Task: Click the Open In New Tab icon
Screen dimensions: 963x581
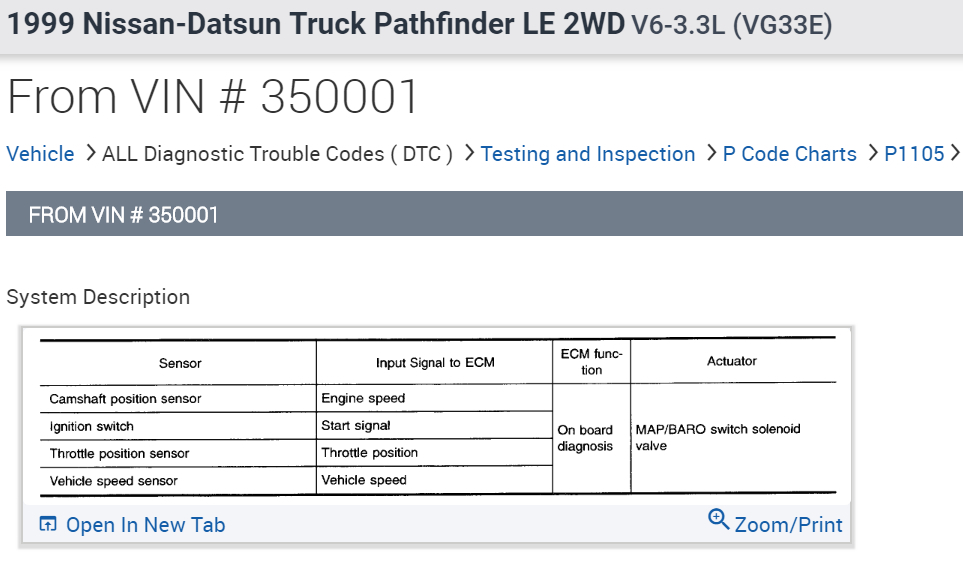Action: pyautogui.click(x=48, y=524)
